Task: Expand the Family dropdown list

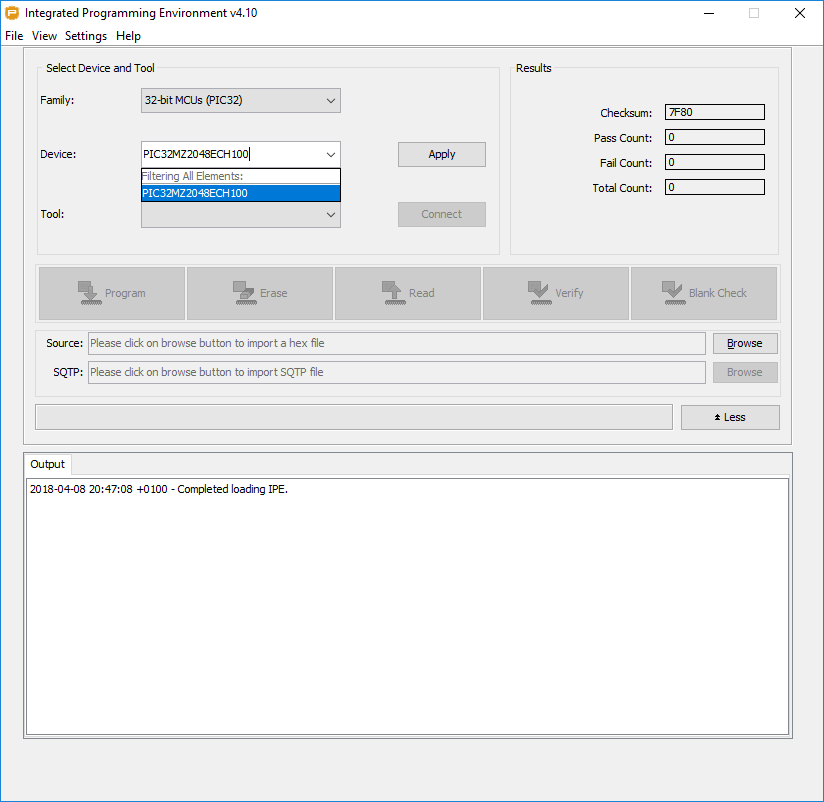Action: click(x=331, y=101)
